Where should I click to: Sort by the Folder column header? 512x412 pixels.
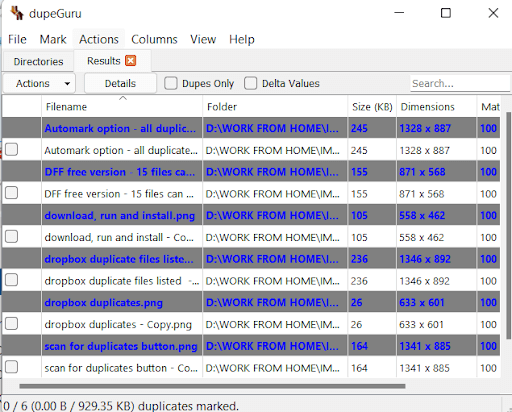pos(275,107)
